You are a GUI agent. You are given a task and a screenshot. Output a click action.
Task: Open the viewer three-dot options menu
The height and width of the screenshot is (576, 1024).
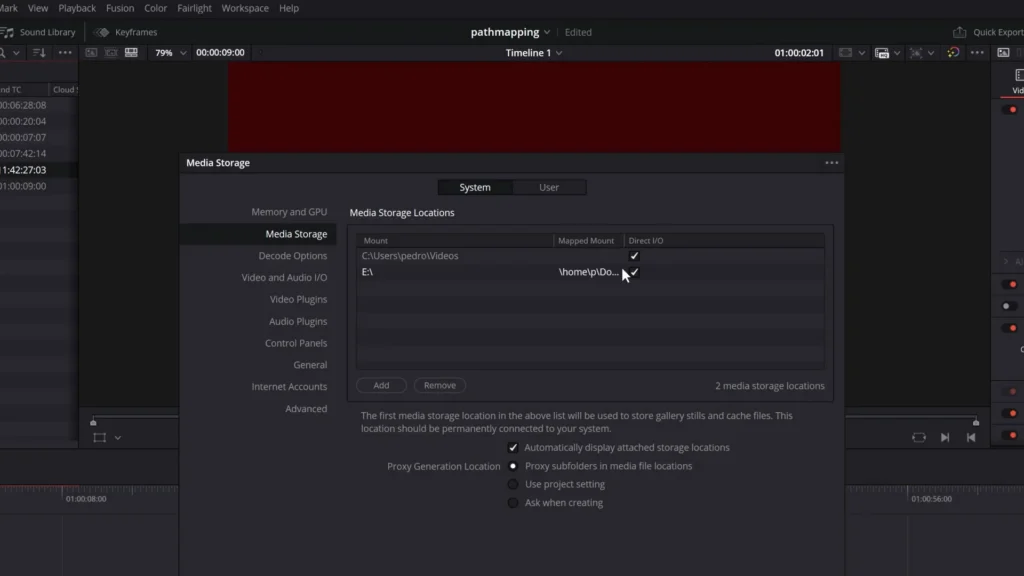click(977, 53)
